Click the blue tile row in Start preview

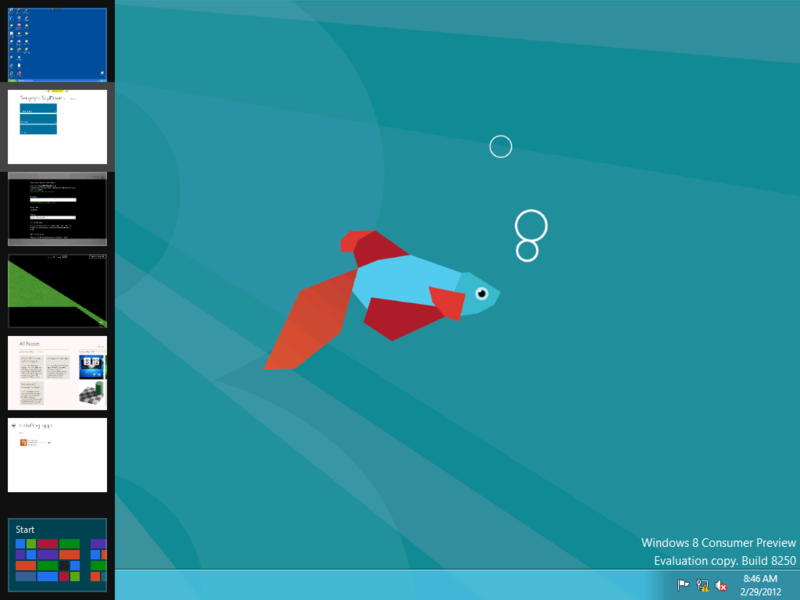[x=48, y=577]
